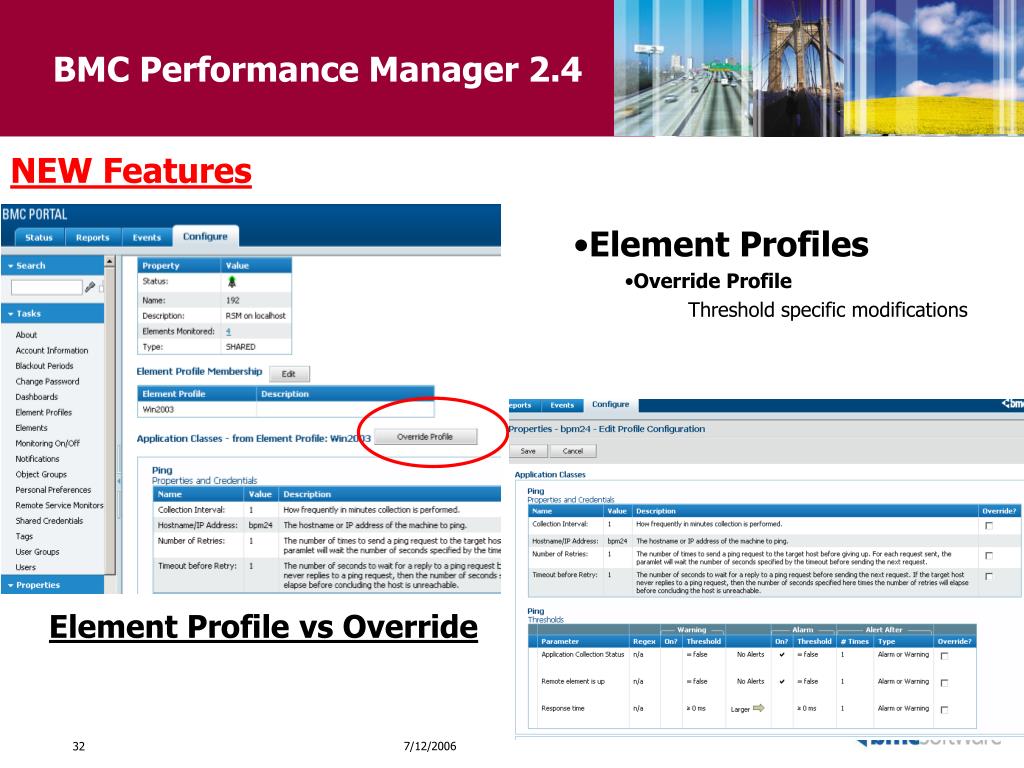Click the pencil icon beside the search box

coord(90,287)
